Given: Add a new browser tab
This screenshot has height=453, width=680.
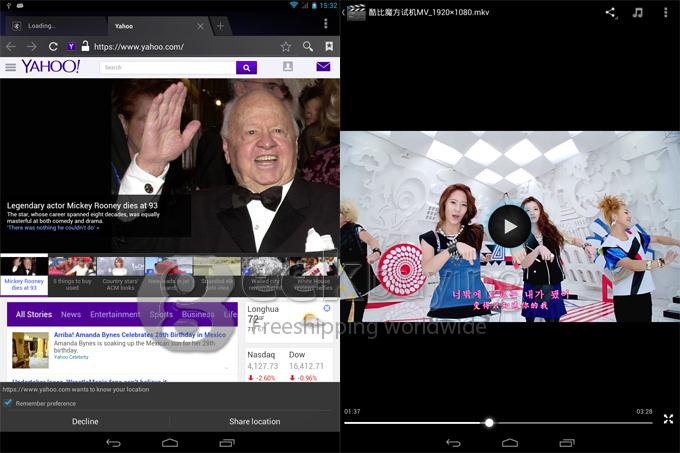Looking at the screenshot, I should pos(220,26).
